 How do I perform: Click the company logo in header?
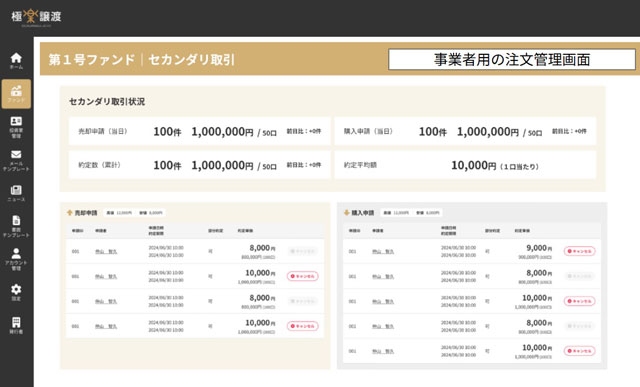click(36, 17)
